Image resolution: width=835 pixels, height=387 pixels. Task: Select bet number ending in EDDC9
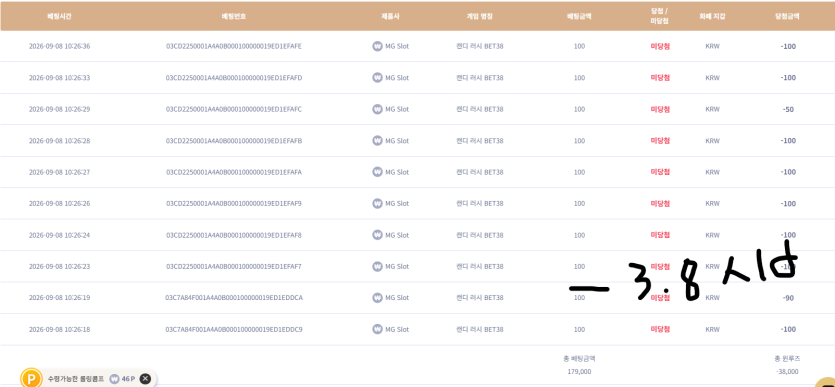pyautogui.click(x=234, y=329)
